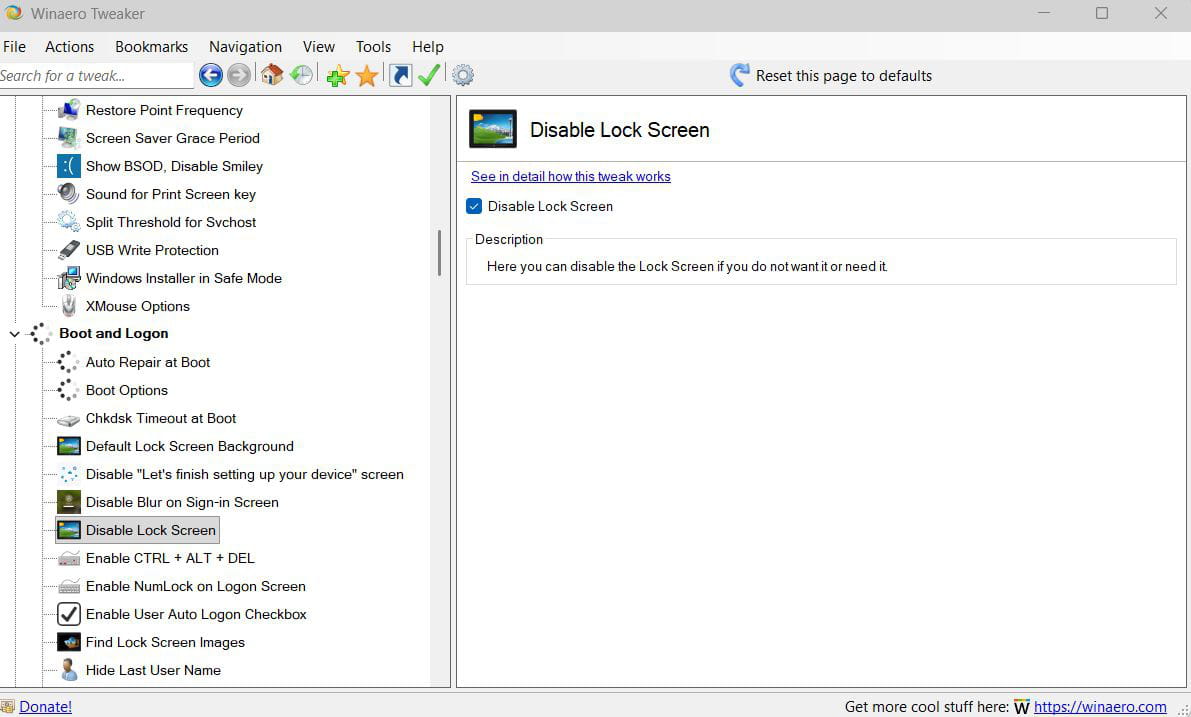Open the Navigation menu

(245, 47)
